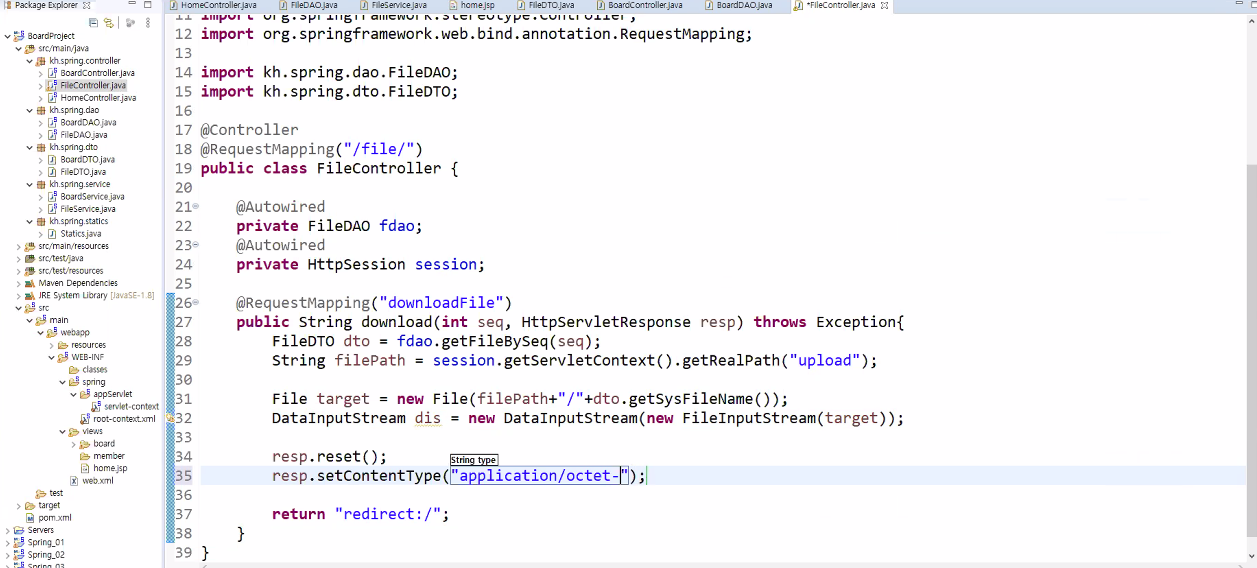Minimize the Package Explorer view
The image size is (1257, 568).
pos(131,5)
